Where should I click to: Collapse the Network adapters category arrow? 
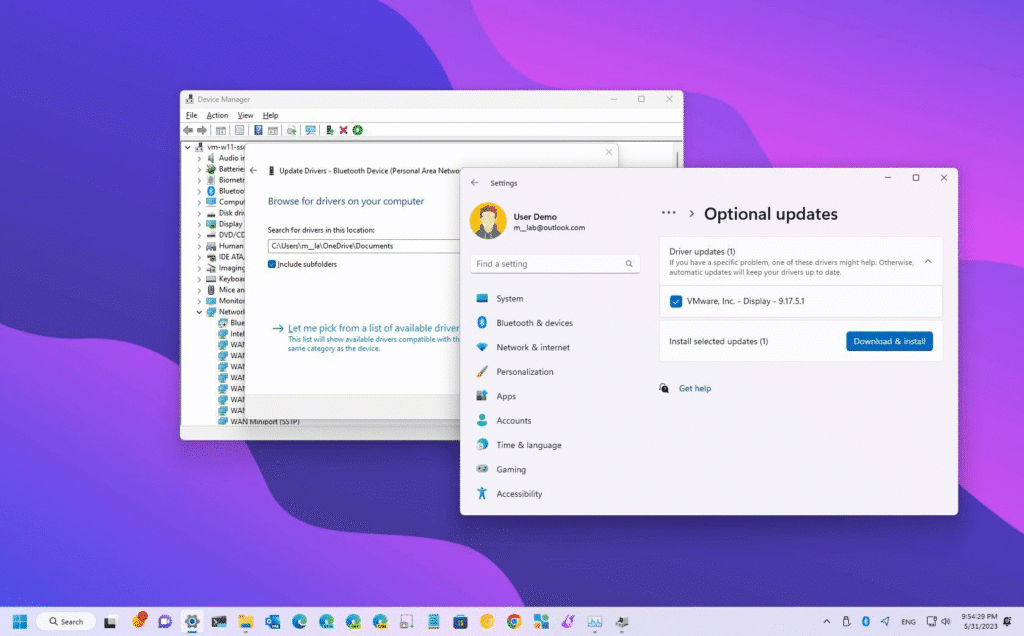[199, 312]
